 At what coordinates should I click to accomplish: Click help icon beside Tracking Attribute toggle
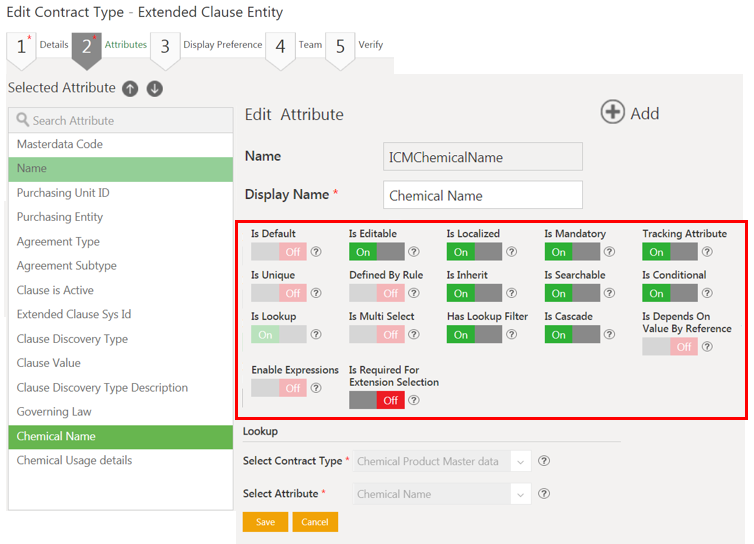click(x=707, y=252)
